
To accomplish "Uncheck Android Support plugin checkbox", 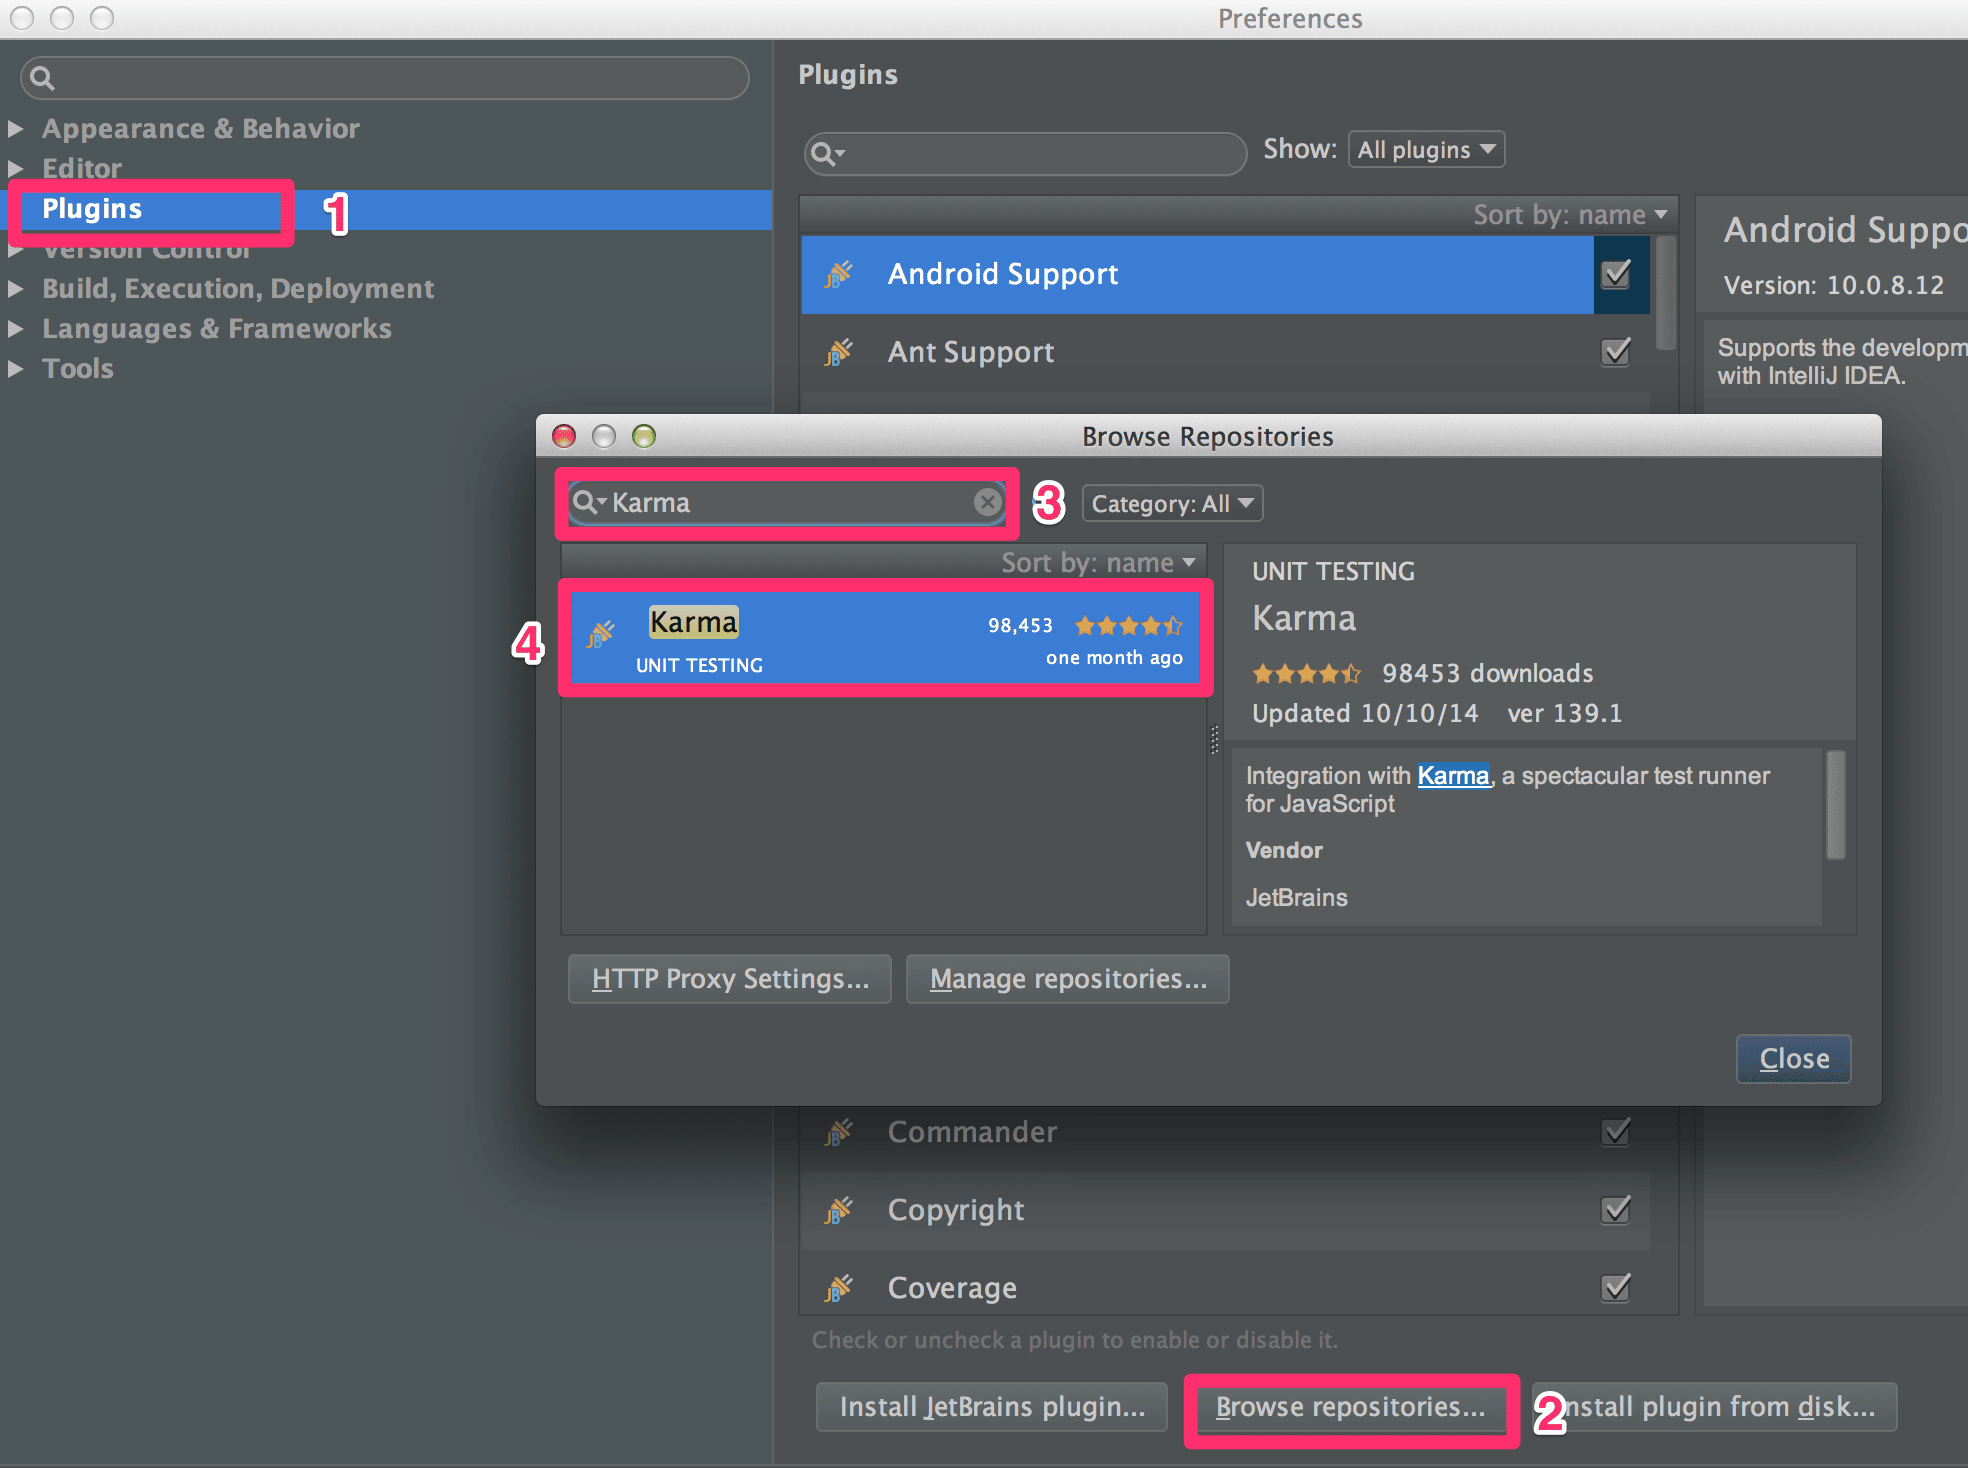I will click(x=1616, y=274).
